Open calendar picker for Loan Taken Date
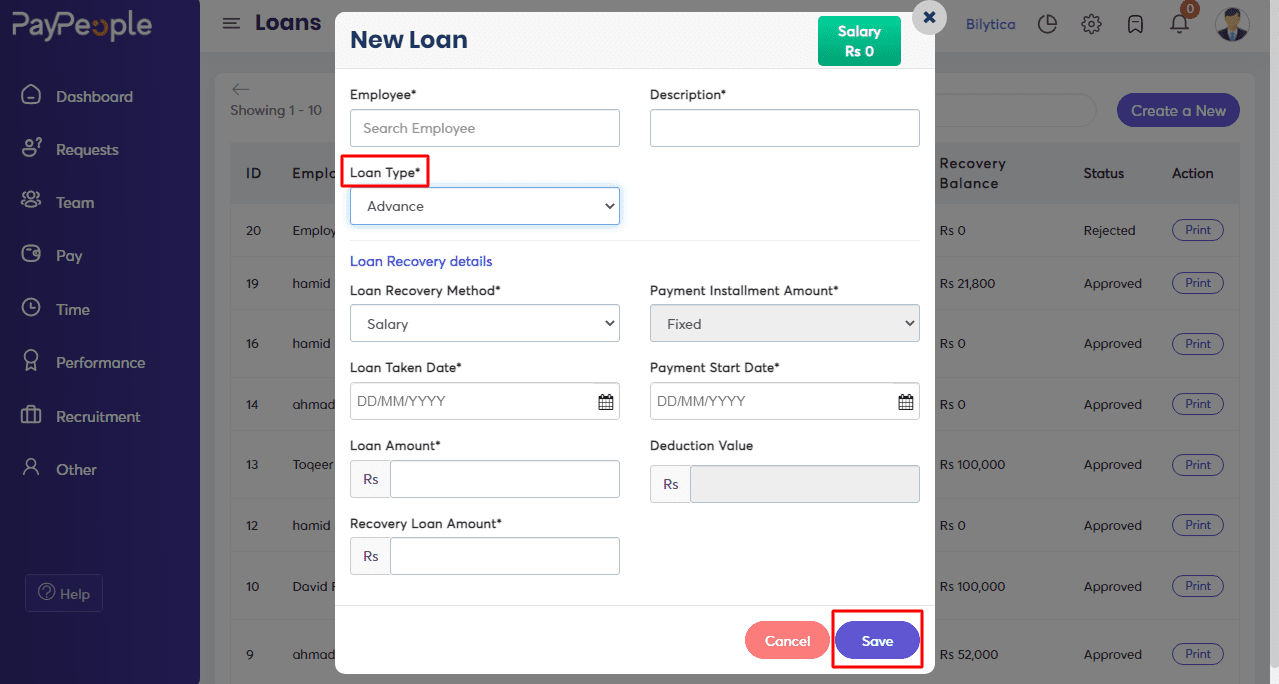Screen dimensions: 1279x684 point(605,402)
